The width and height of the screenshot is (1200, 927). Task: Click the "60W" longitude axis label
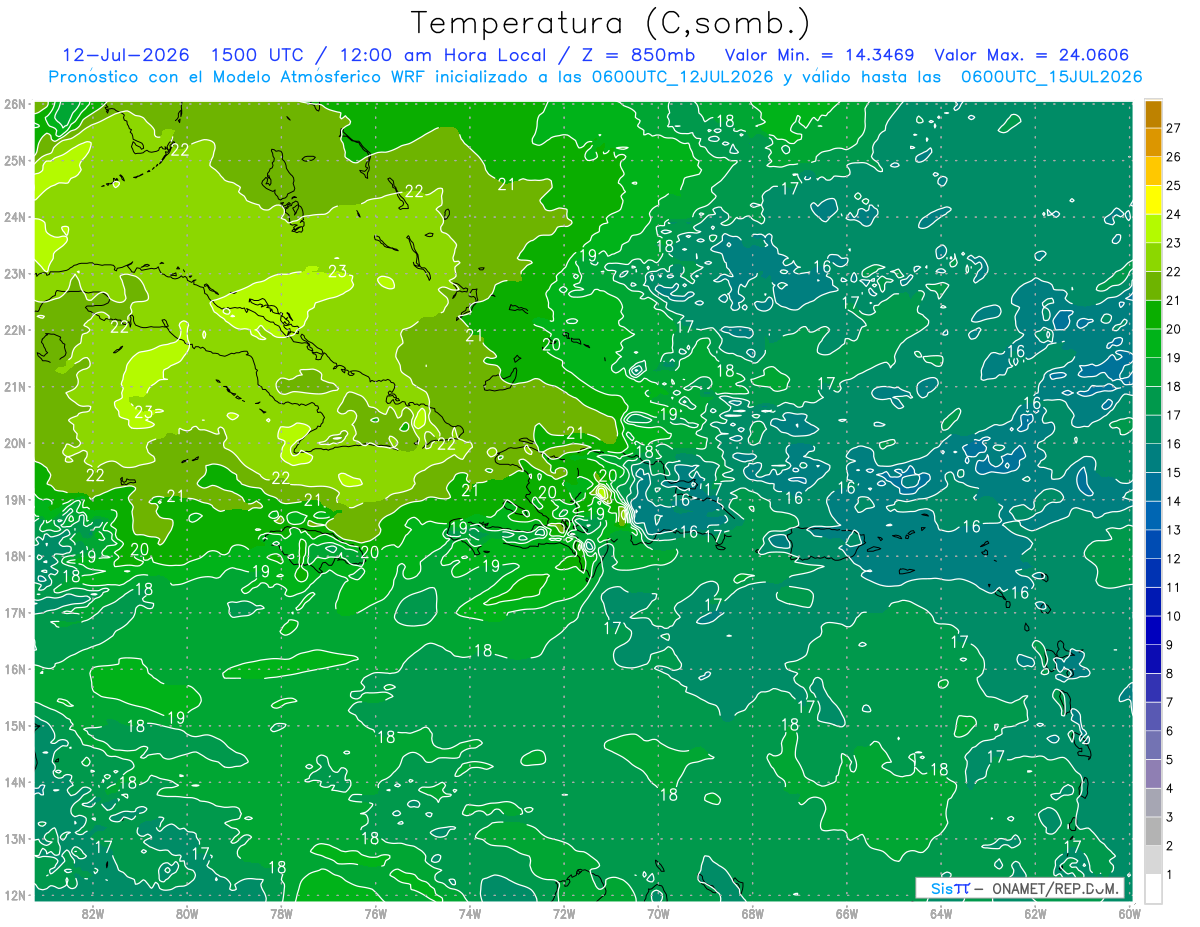click(x=1128, y=913)
